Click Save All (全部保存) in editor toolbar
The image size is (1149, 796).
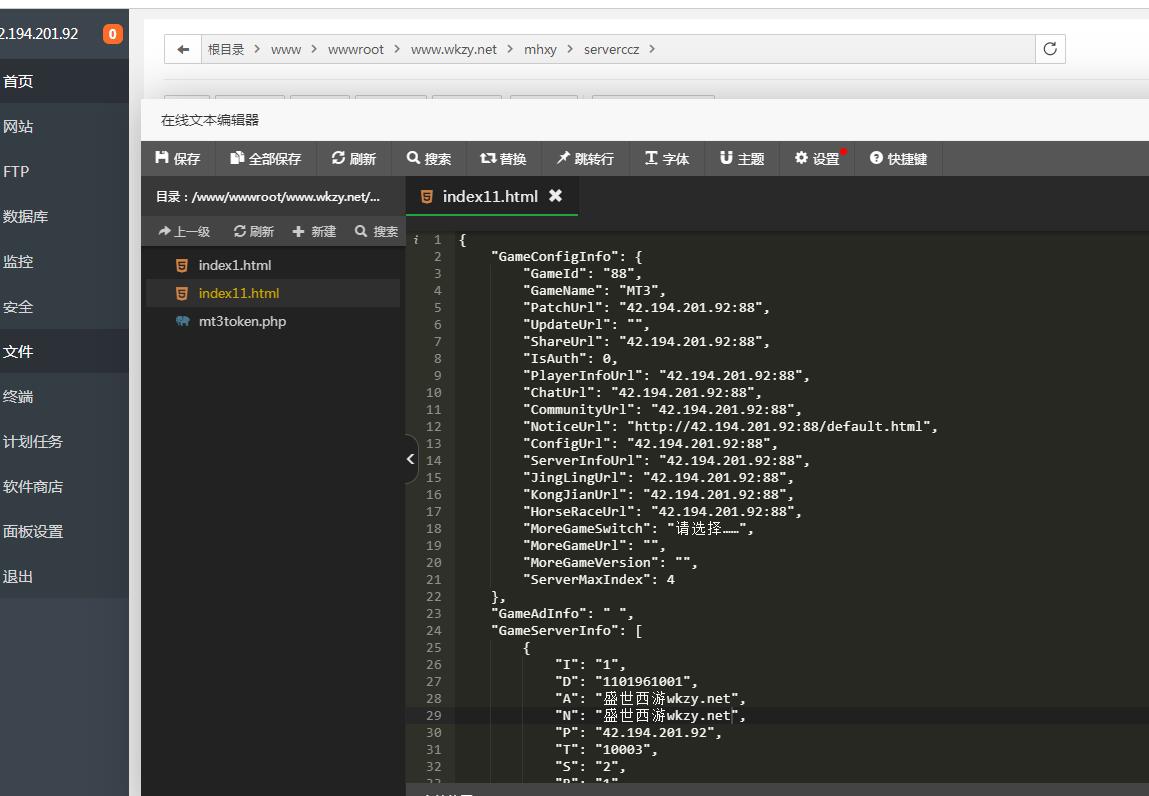click(x=265, y=159)
